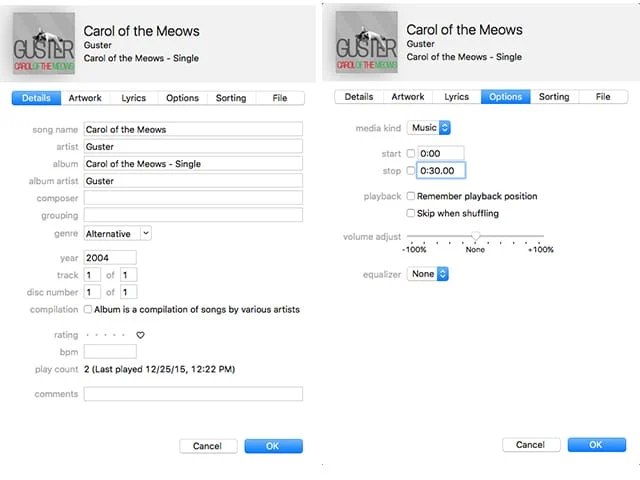This screenshot has width=640, height=480.
Task: Check Remember playback position
Action: pyautogui.click(x=411, y=196)
